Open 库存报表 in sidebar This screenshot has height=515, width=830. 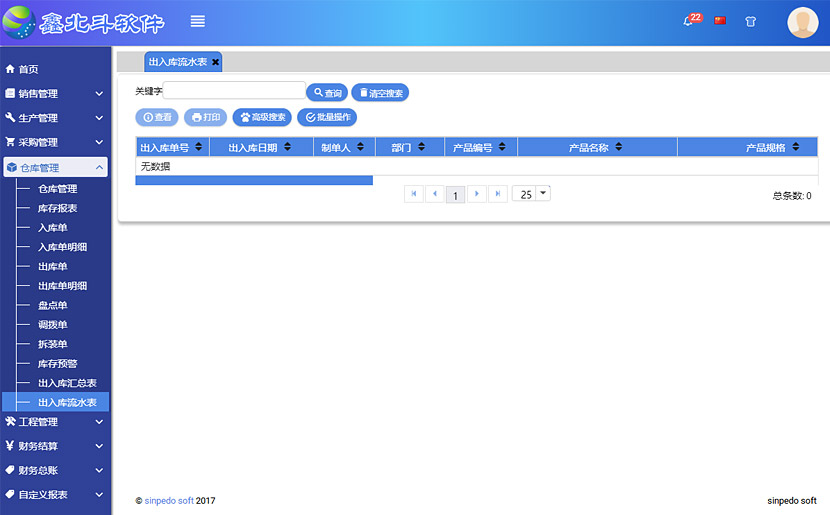pyautogui.click(x=57, y=208)
